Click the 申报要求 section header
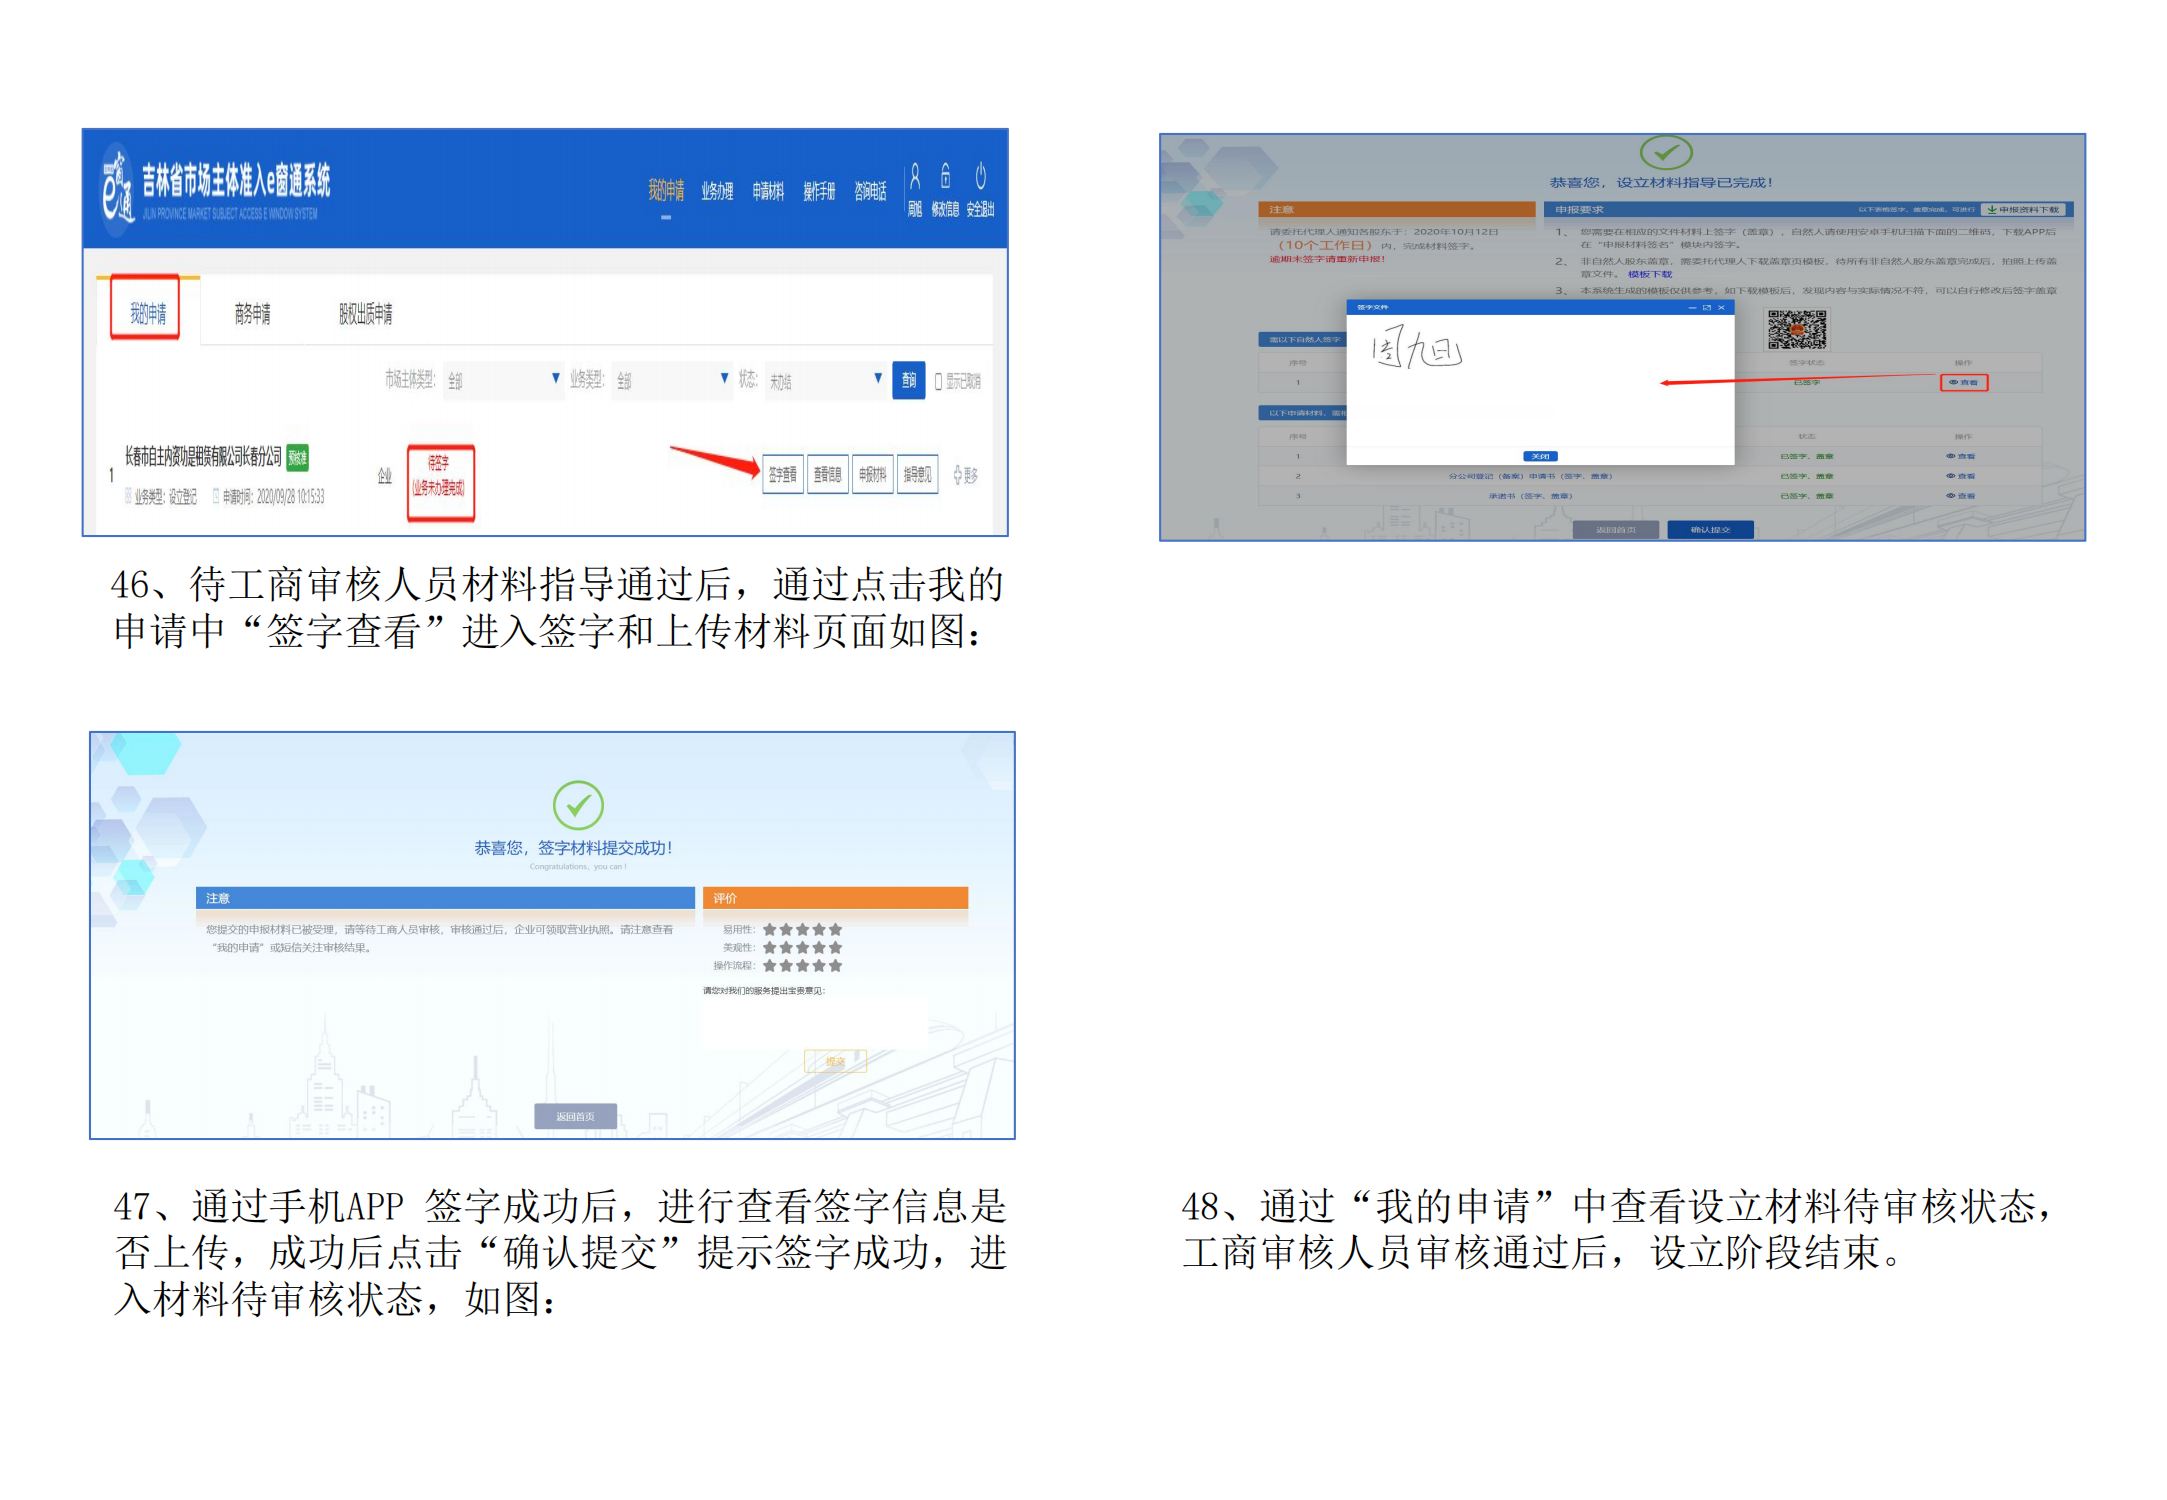 1808,210
